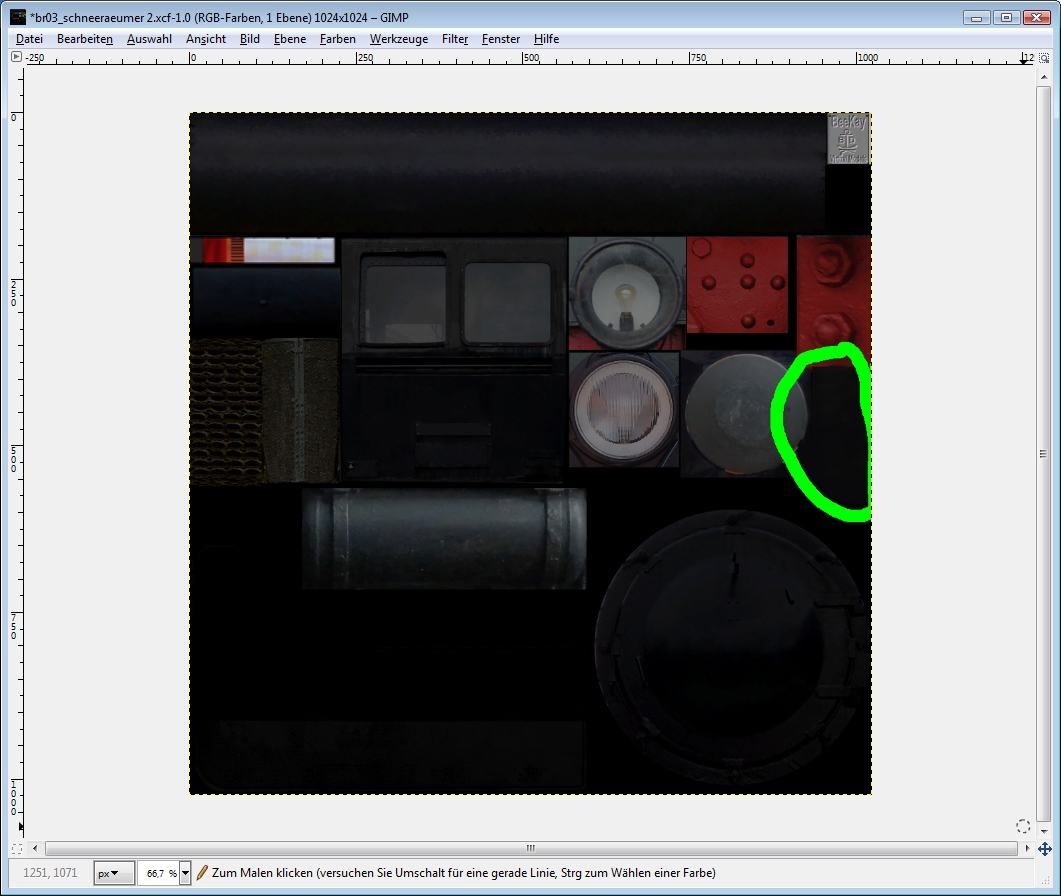
Task: Open the Ansicht menu
Action: click(x=206, y=39)
